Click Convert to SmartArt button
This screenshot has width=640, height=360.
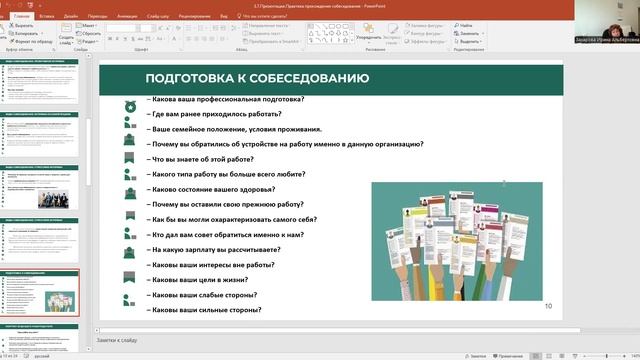point(271,41)
